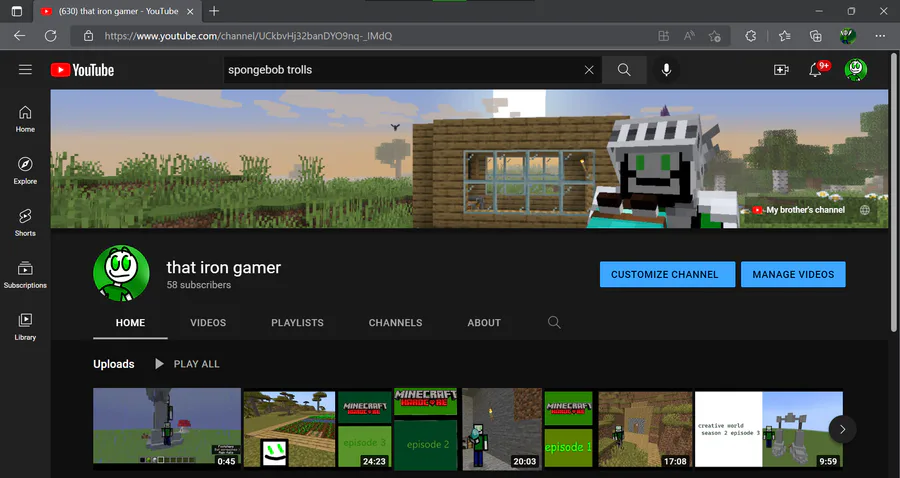The width and height of the screenshot is (900, 478).
Task: Open a new browser tab
Action: click(x=214, y=11)
